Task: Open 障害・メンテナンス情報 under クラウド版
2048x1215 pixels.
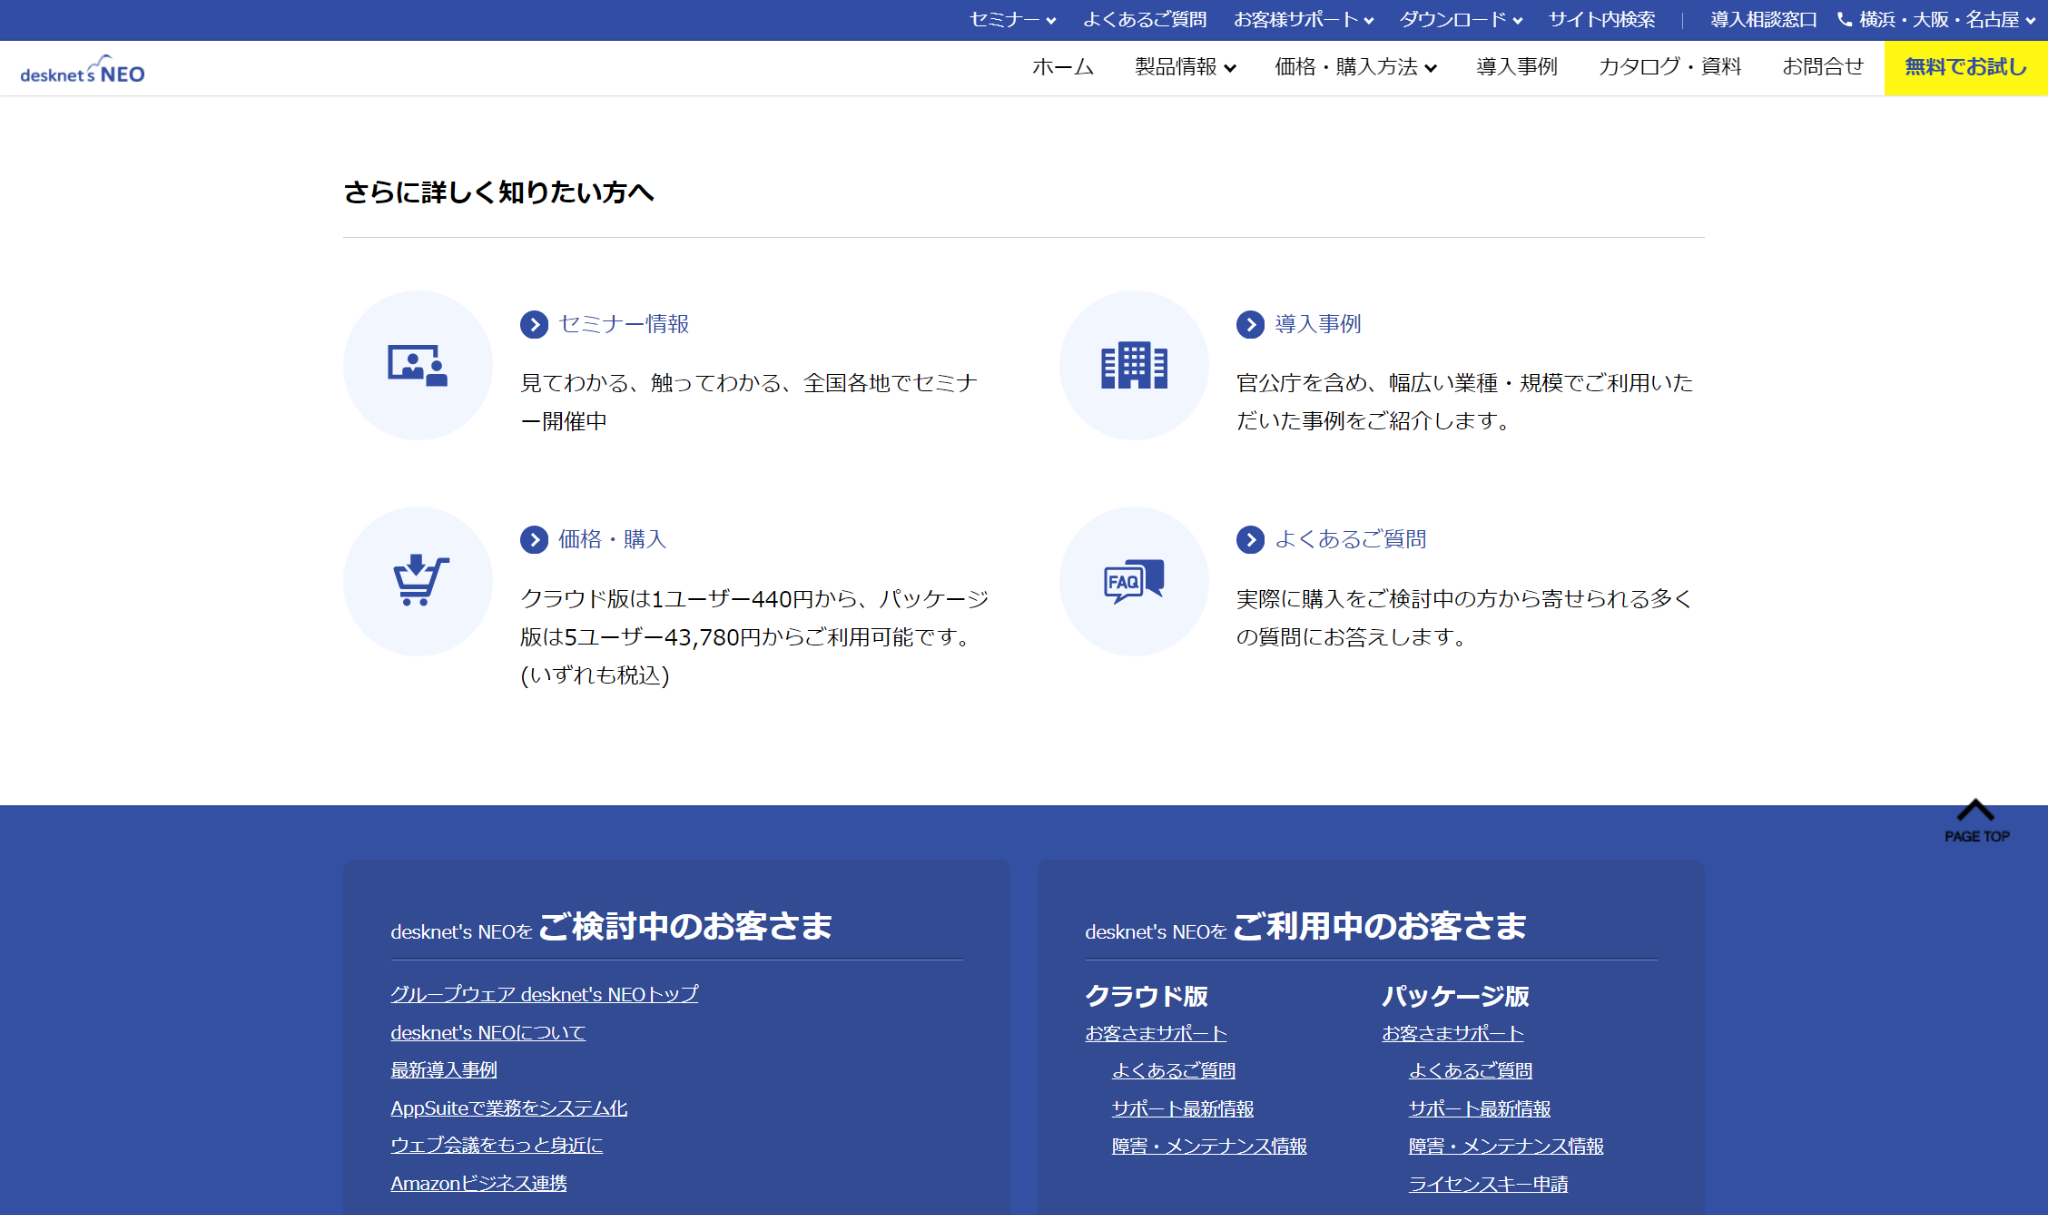Action: tap(1210, 1146)
